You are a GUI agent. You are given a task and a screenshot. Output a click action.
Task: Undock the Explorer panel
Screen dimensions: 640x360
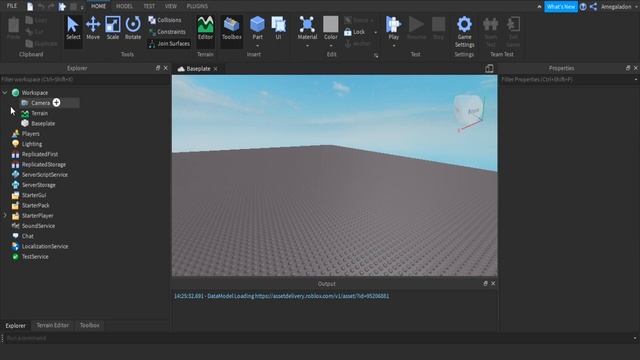(158, 68)
